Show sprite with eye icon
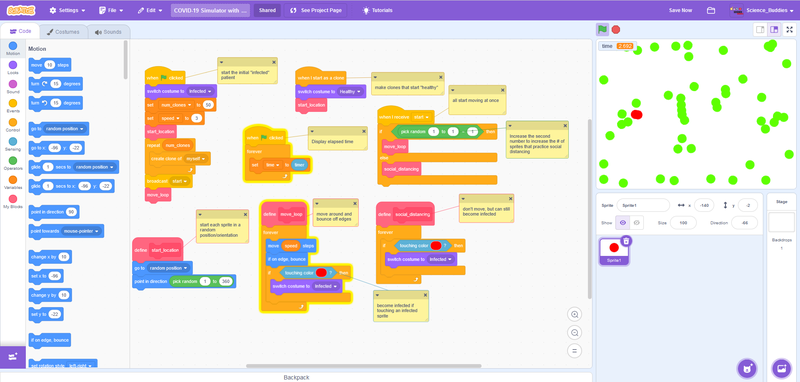Image resolution: width=800 pixels, height=382 pixels. 622,223
